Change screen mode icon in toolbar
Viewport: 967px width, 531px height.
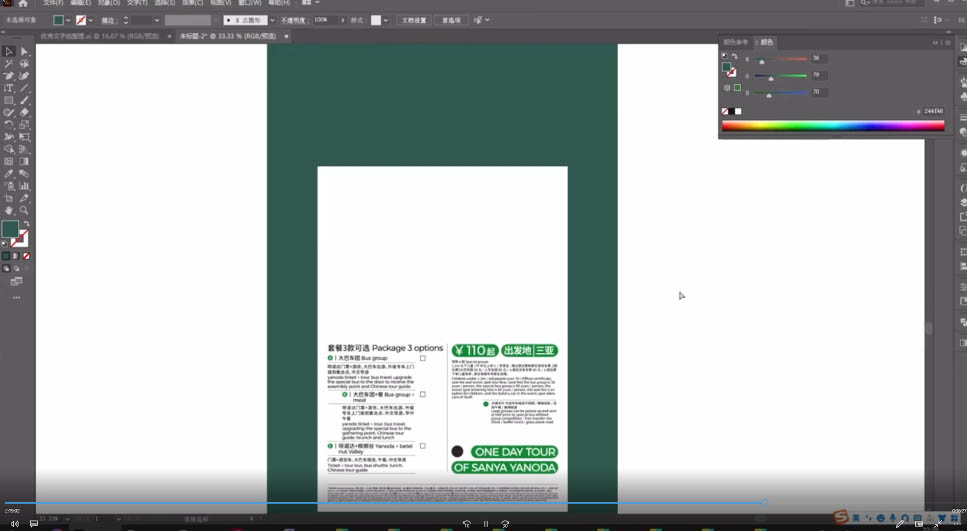coord(16,282)
